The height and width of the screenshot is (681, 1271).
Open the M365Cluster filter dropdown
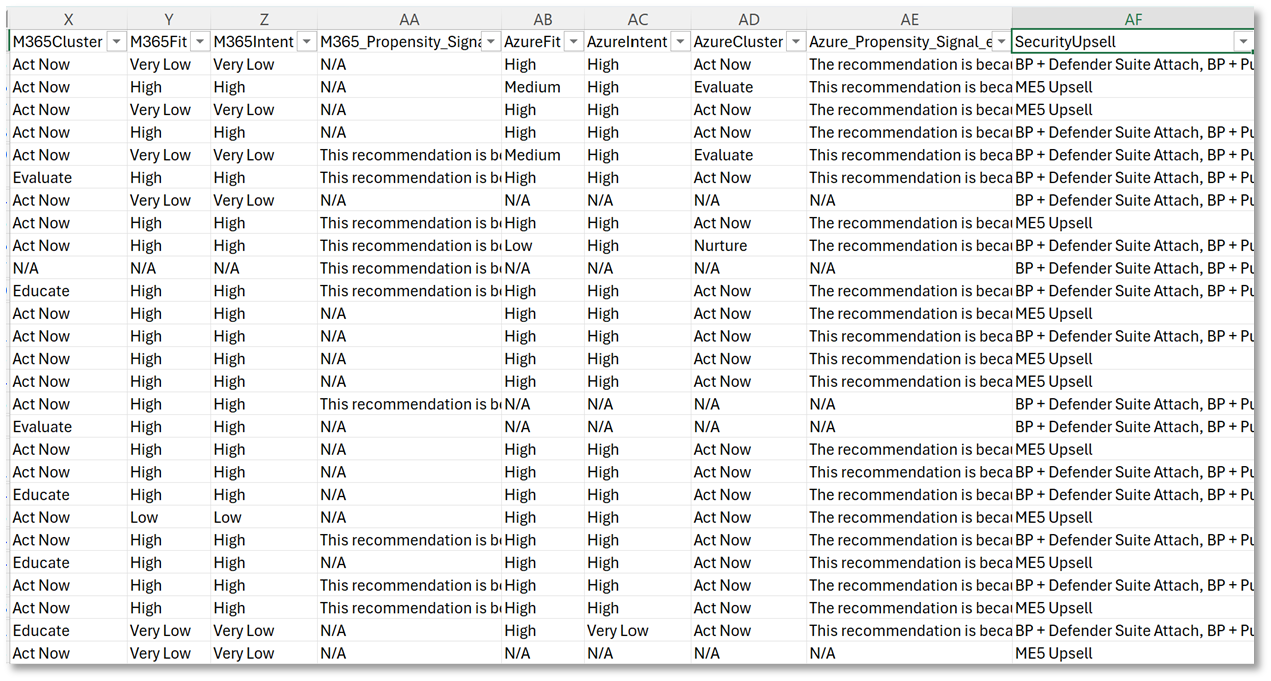(x=116, y=42)
